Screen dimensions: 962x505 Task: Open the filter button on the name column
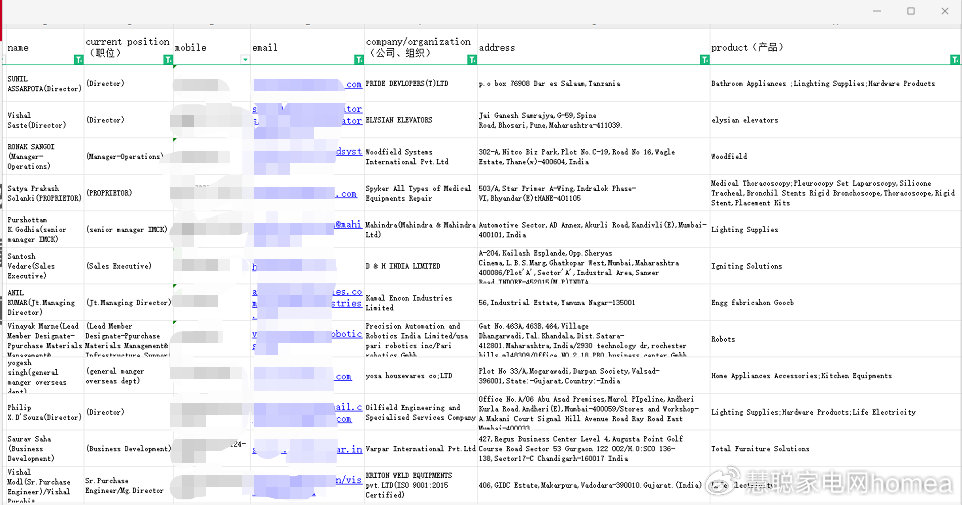pos(79,60)
